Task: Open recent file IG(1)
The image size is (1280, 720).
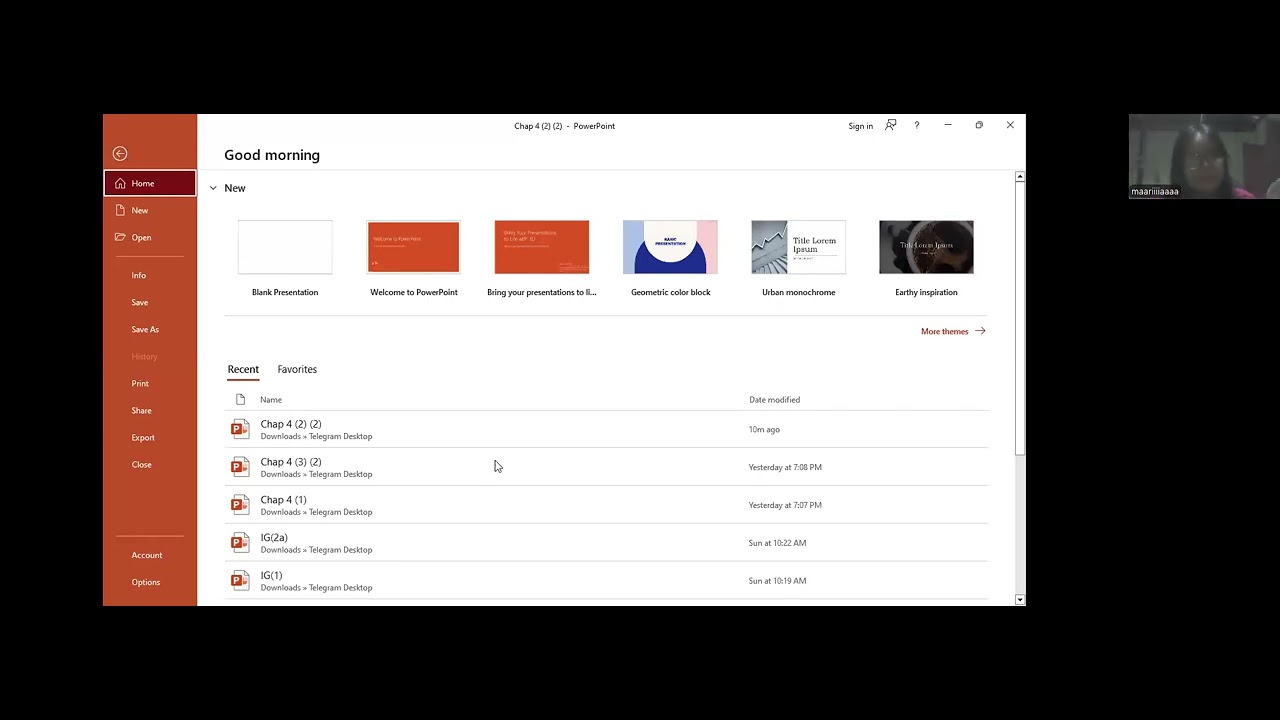Action: coord(606,581)
